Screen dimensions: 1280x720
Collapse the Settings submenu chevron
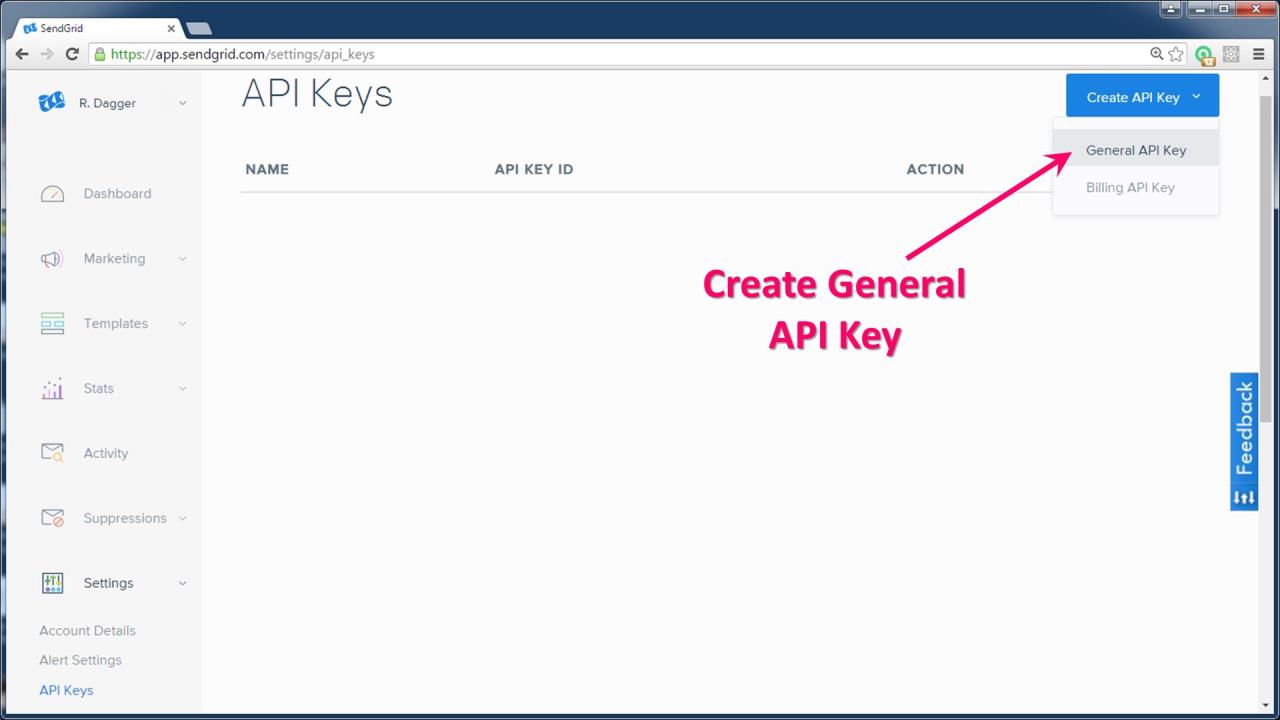182,583
